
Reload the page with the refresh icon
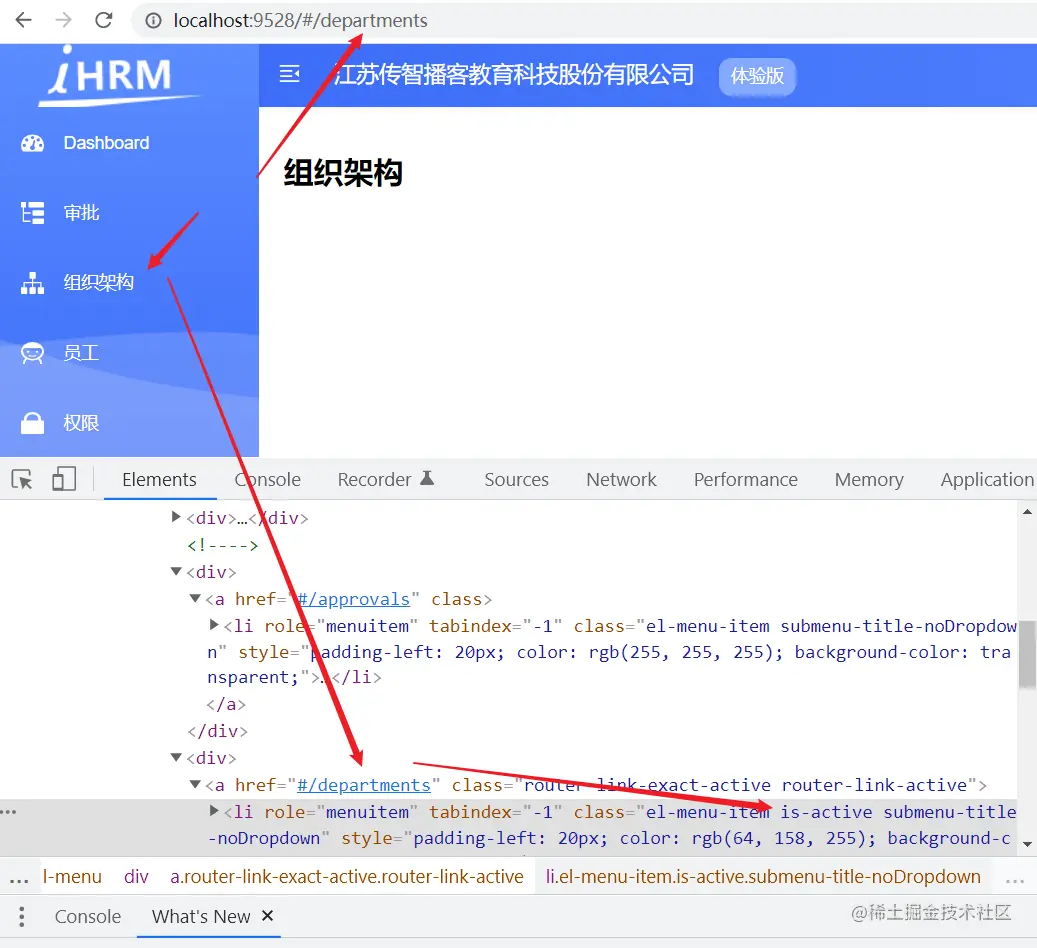pyautogui.click(x=104, y=21)
